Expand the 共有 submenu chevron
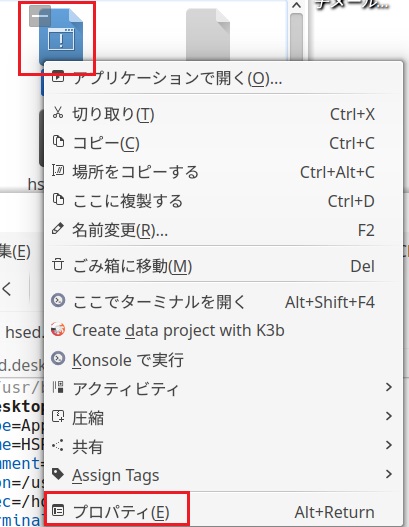Screen dimensions: 409x527 (389, 445)
